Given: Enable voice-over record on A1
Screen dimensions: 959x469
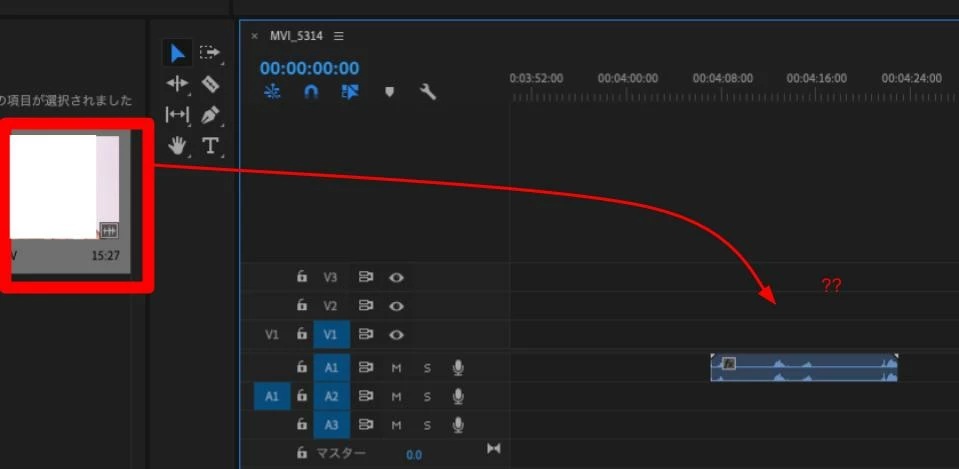Looking at the screenshot, I should tap(458, 367).
